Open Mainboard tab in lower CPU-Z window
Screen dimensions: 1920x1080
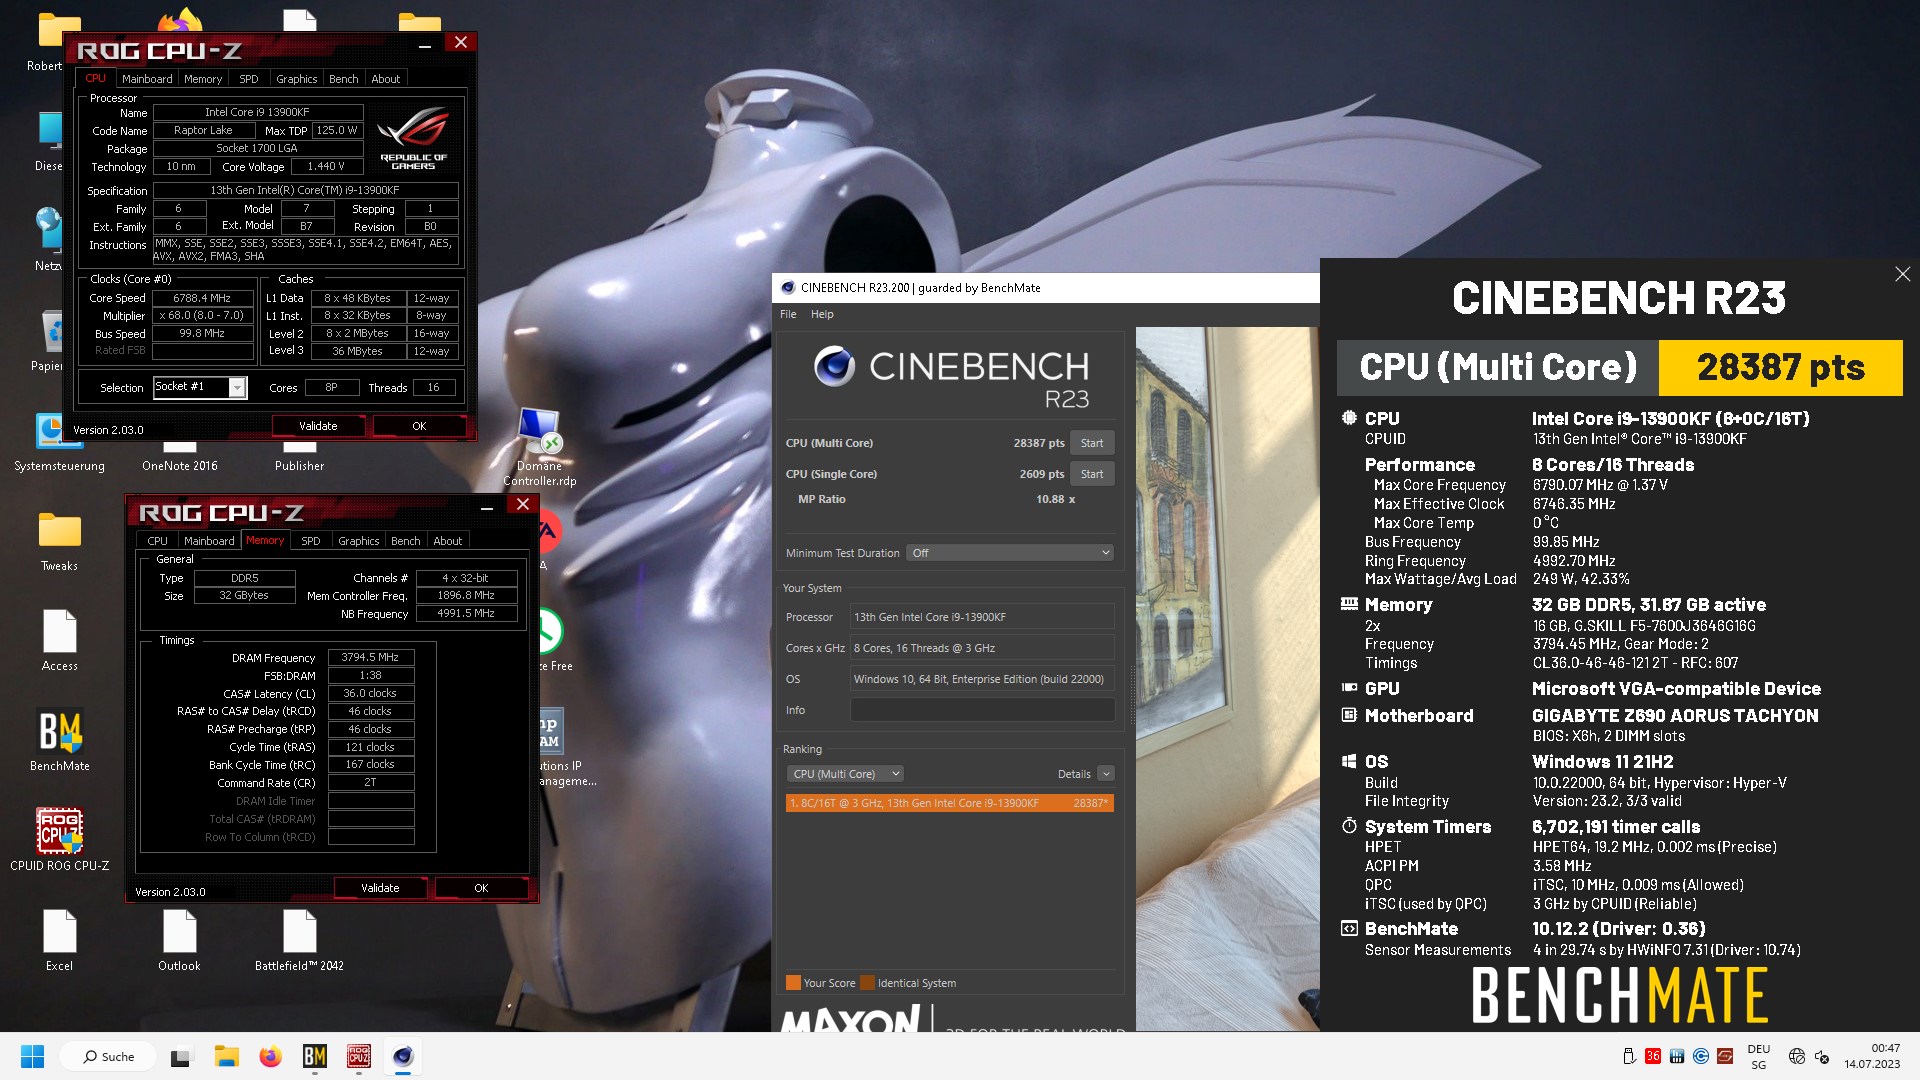click(209, 541)
